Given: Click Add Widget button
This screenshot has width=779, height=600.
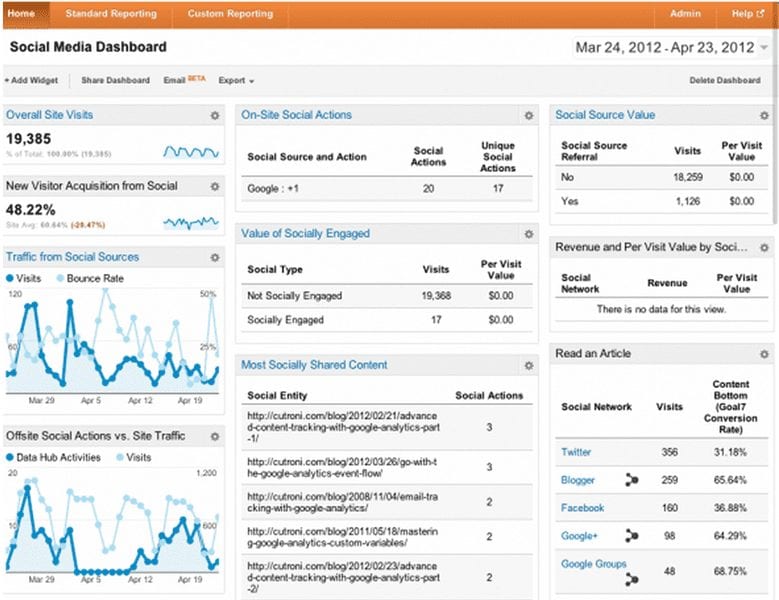Looking at the screenshot, I should 31,80.
